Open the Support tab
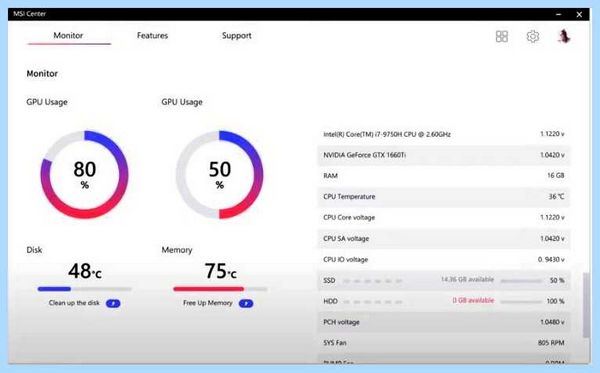Viewport: 600px width, 373px height. pyautogui.click(x=236, y=36)
